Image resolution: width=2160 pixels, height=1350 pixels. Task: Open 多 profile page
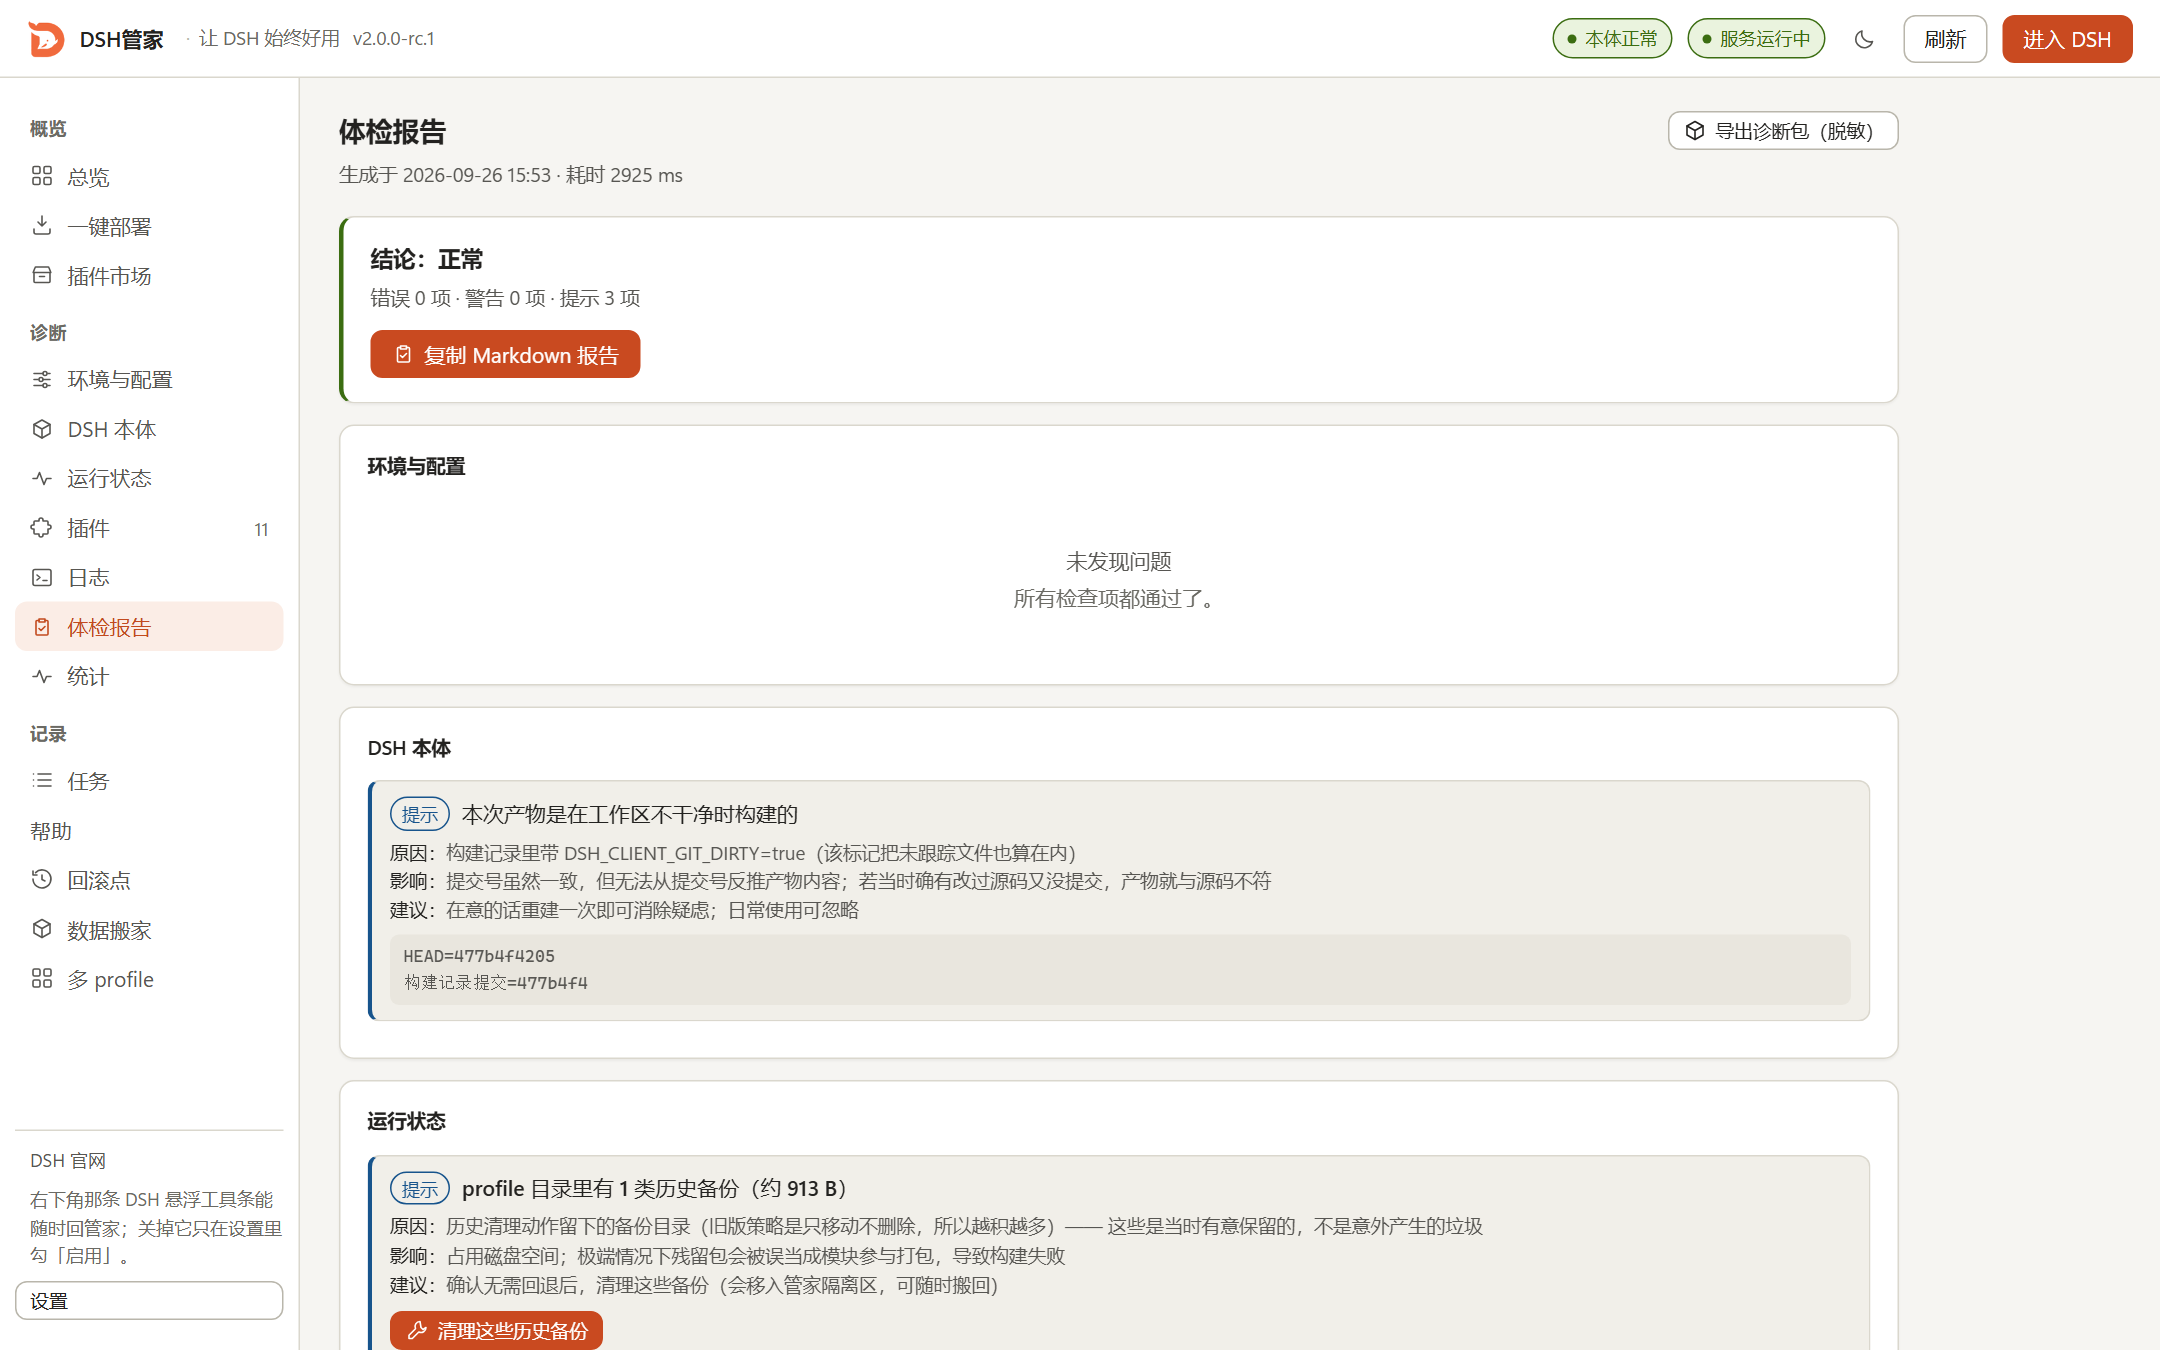[x=149, y=979]
